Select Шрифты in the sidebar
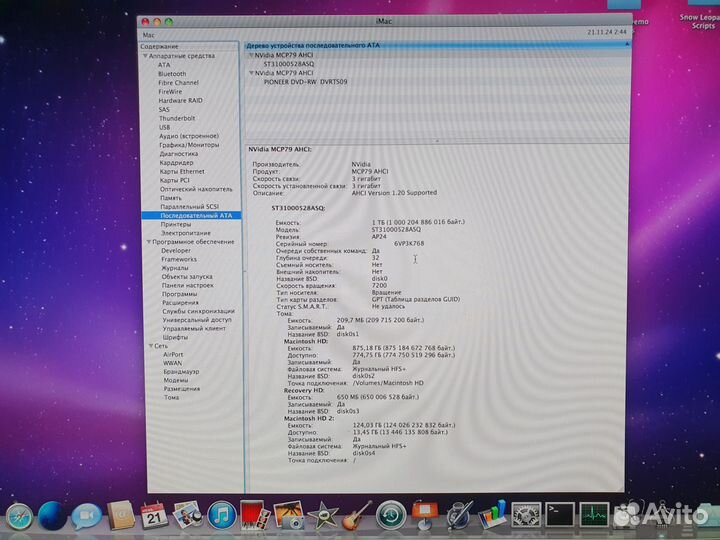720x540 pixels. click(x=175, y=337)
